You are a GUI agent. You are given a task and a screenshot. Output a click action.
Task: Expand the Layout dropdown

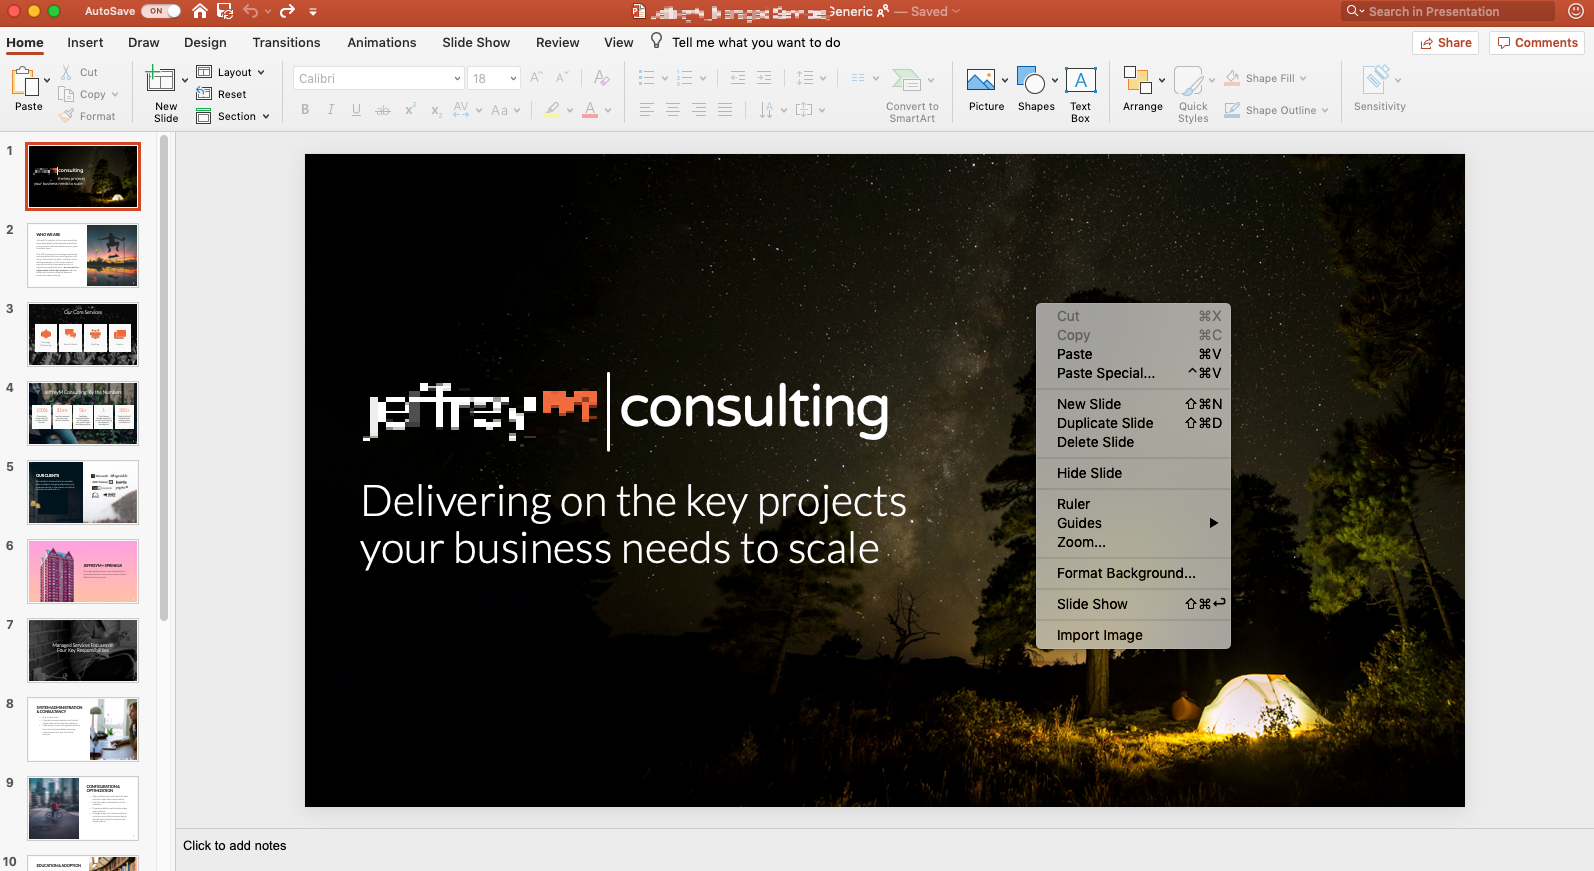point(261,72)
